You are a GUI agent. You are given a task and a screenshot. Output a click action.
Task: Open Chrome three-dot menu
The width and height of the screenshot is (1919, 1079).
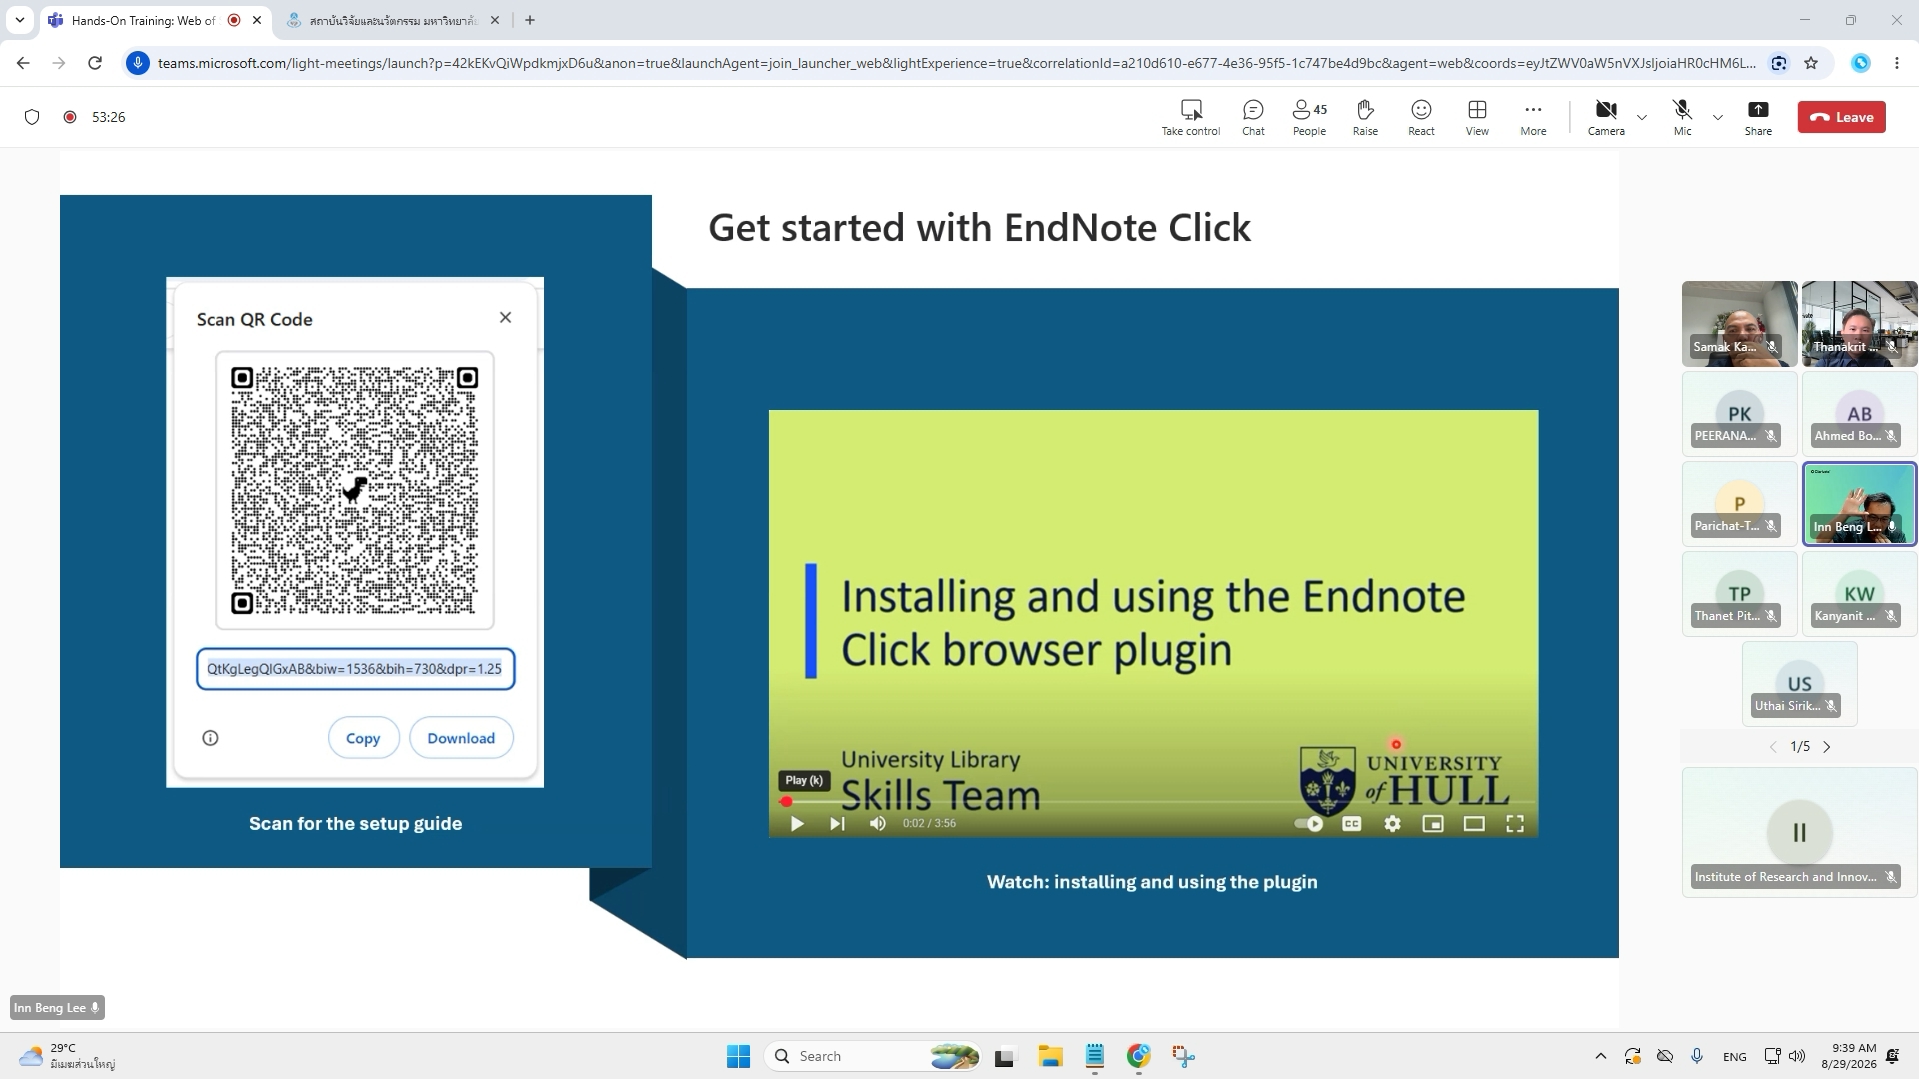point(1897,63)
